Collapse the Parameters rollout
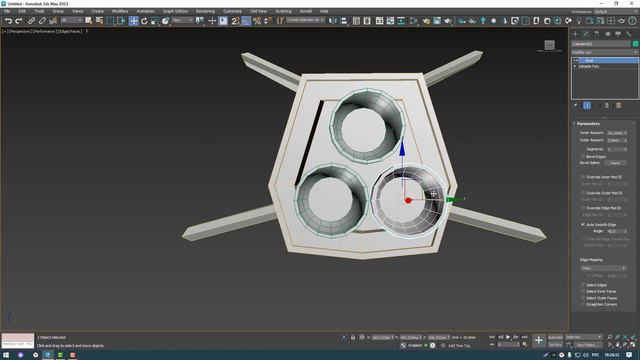The height and width of the screenshot is (360, 640). (x=588, y=123)
